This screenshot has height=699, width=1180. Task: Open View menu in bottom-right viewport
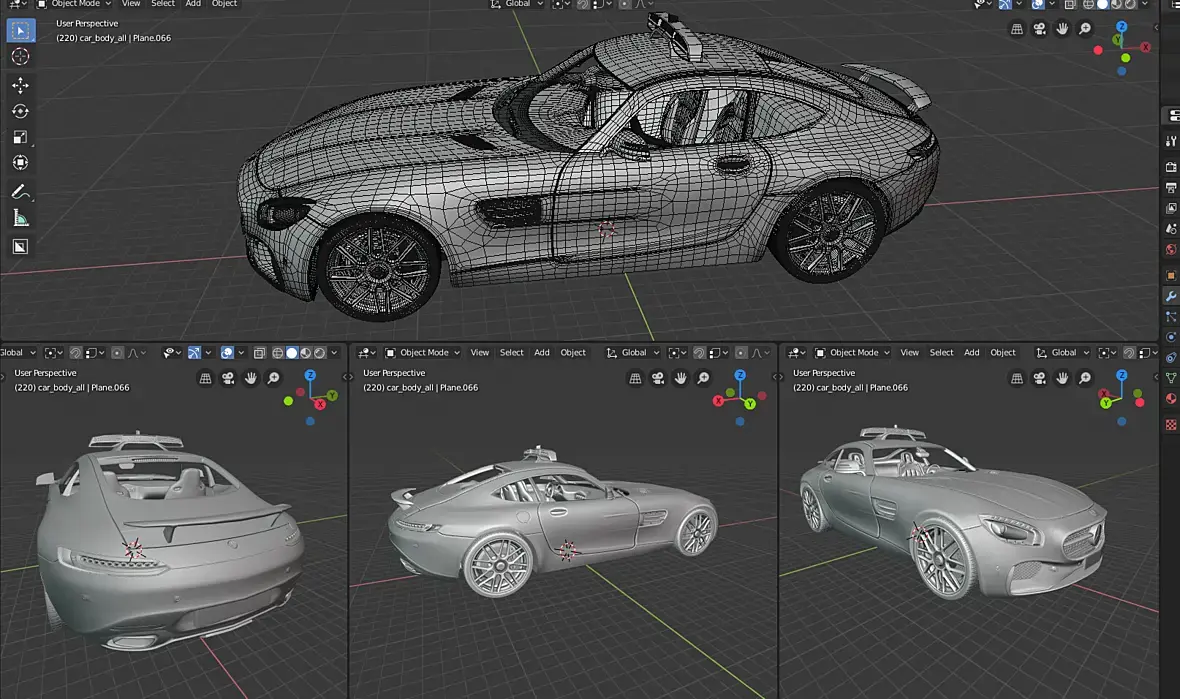coord(909,352)
